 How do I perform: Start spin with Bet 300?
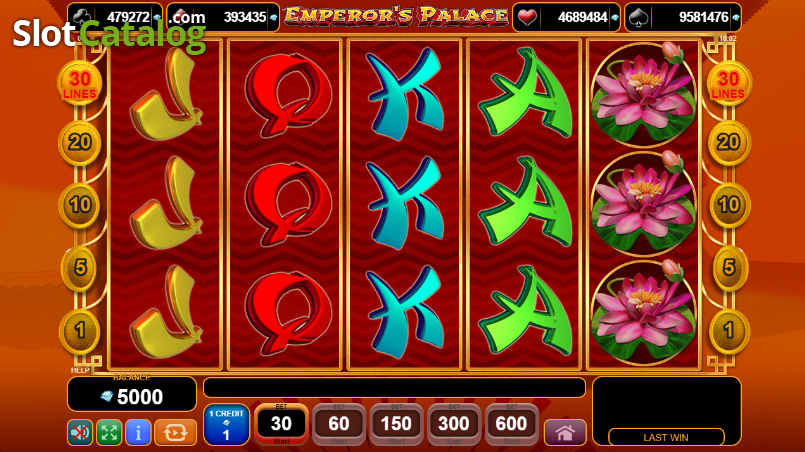(x=454, y=424)
